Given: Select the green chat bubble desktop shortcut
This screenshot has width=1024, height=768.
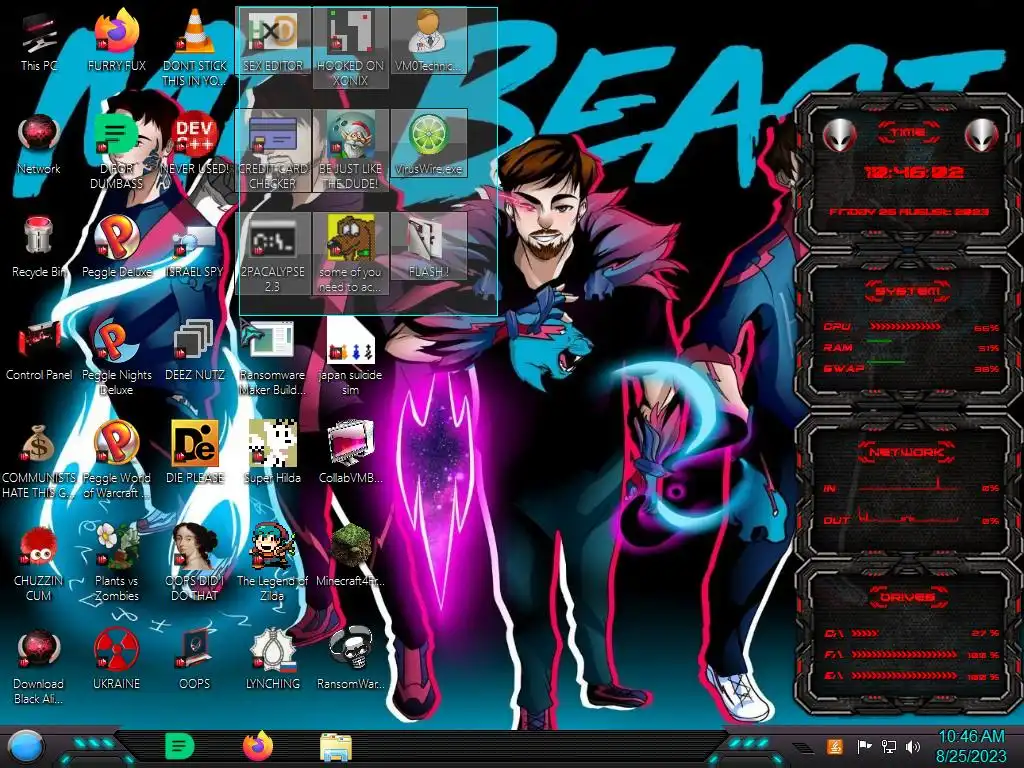Looking at the screenshot, I should pos(116,152).
